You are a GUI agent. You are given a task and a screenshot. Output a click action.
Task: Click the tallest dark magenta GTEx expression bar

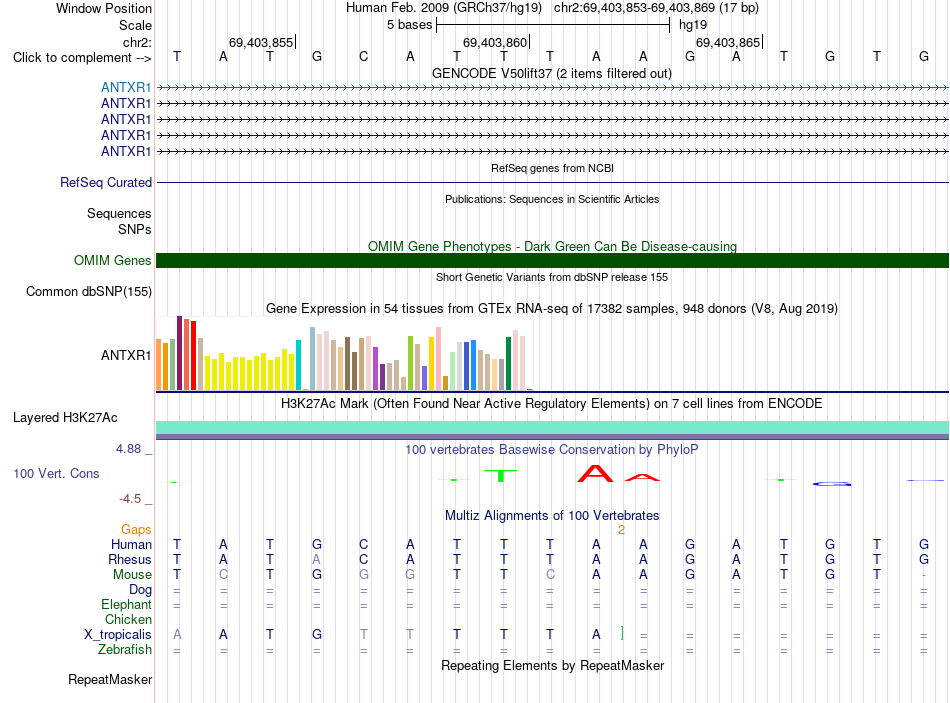click(x=179, y=353)
